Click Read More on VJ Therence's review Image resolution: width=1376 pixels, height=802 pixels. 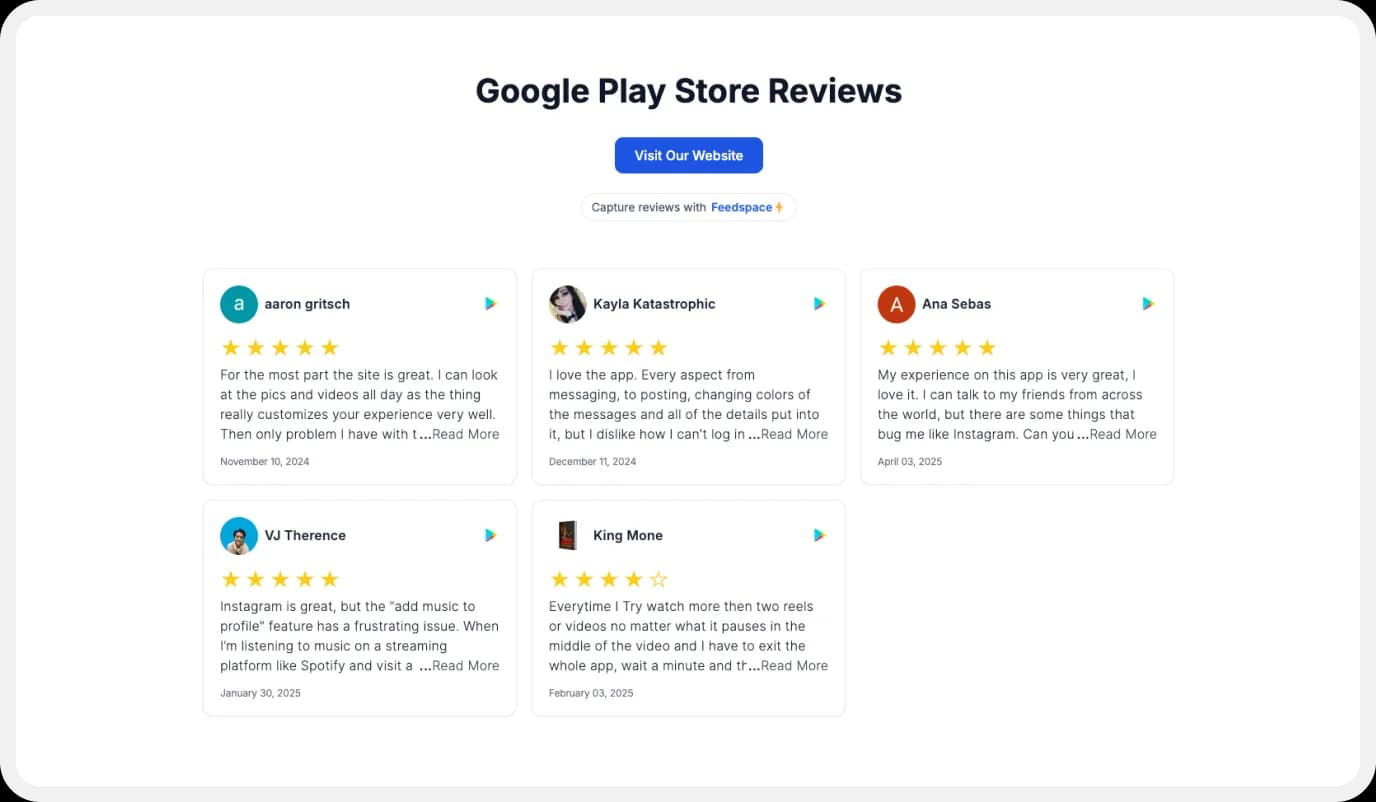coord(465,665)
